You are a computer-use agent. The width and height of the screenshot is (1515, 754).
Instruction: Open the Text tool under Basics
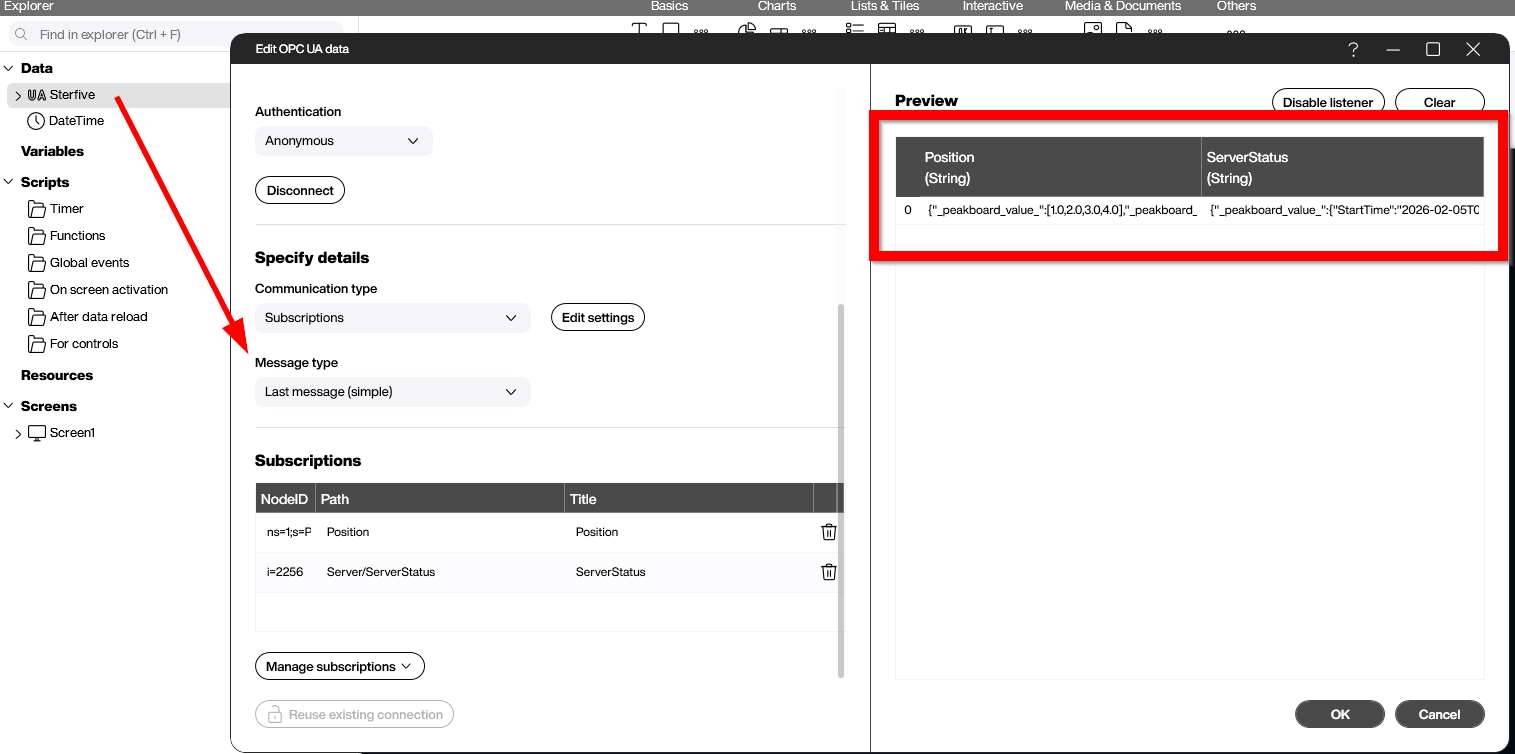coord(637,29)
